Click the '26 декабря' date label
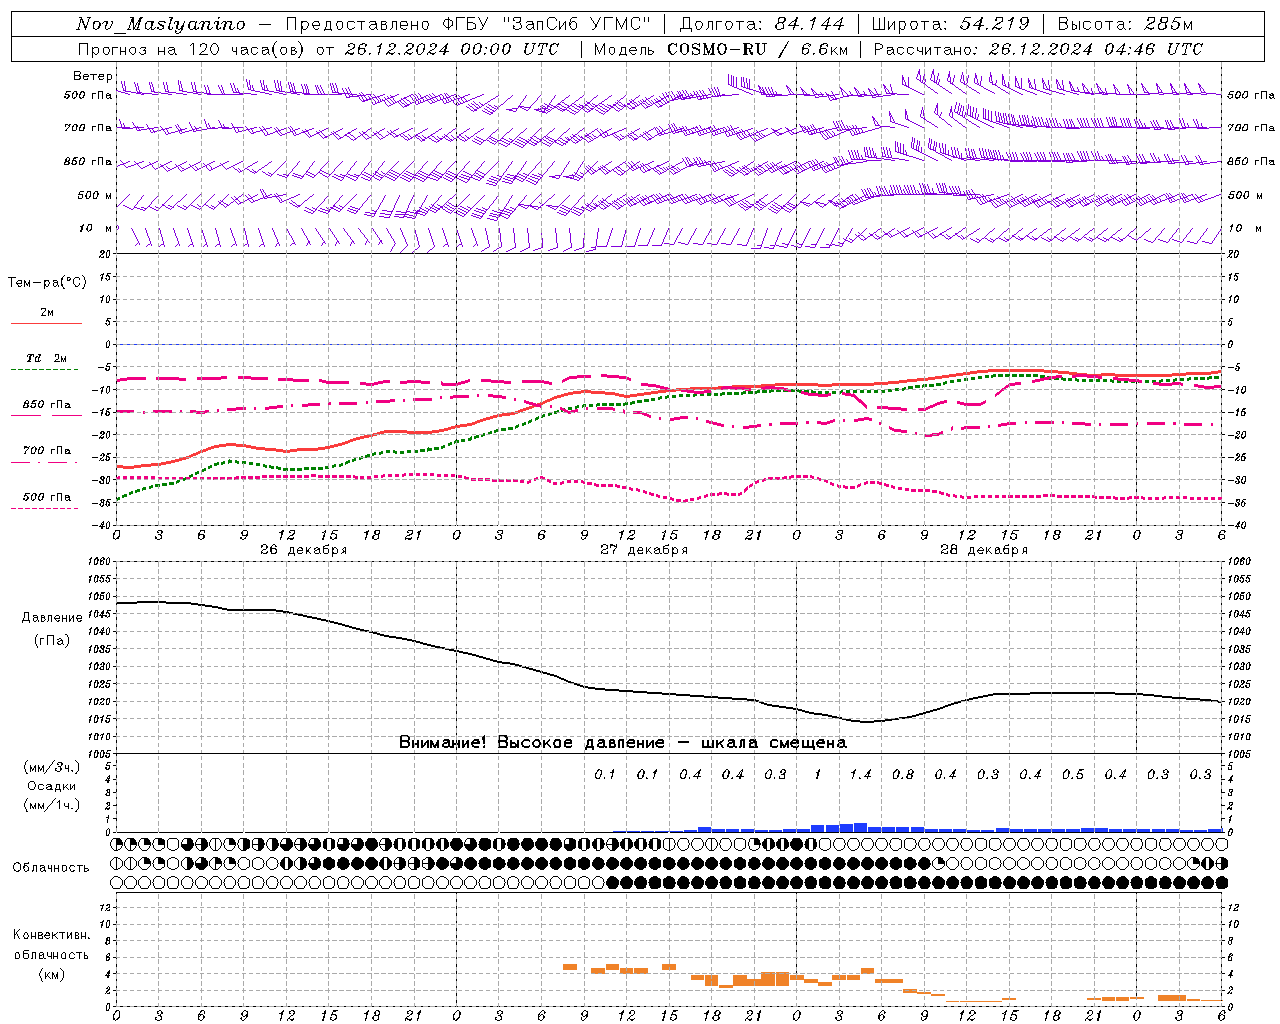Viewport: 1280px width, 1024px height. coord(304,550)
